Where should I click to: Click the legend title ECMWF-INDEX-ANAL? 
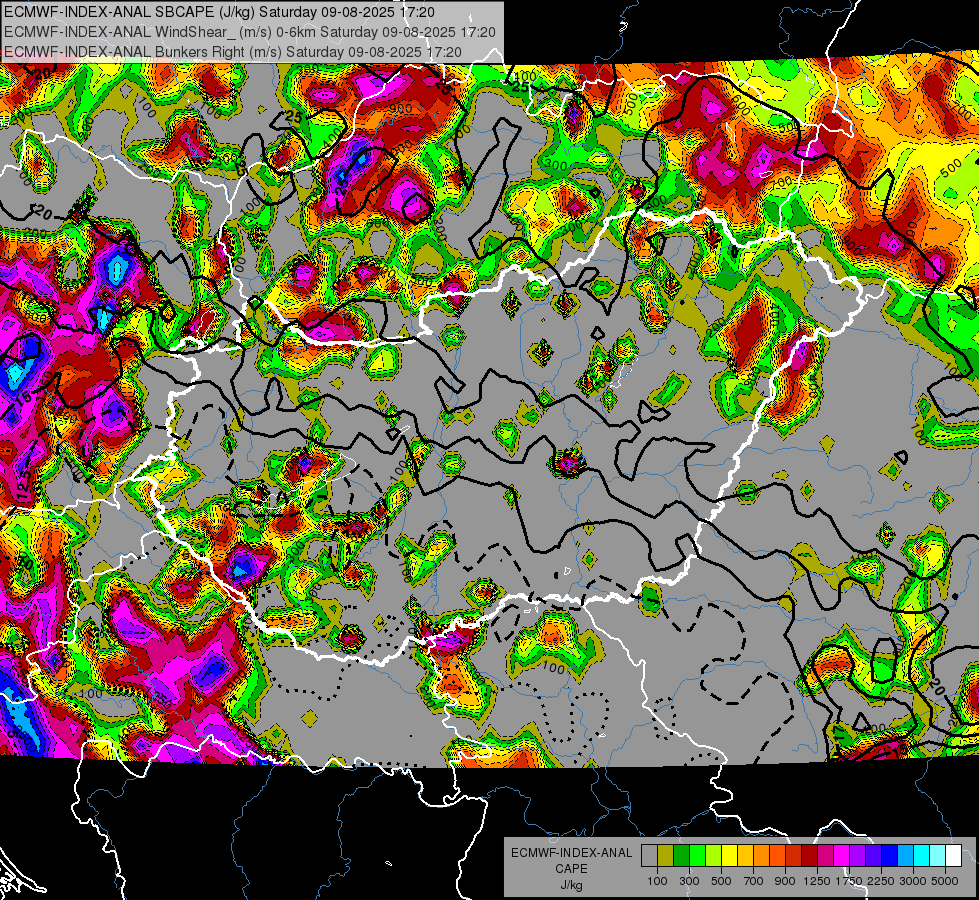coord(571,853)
